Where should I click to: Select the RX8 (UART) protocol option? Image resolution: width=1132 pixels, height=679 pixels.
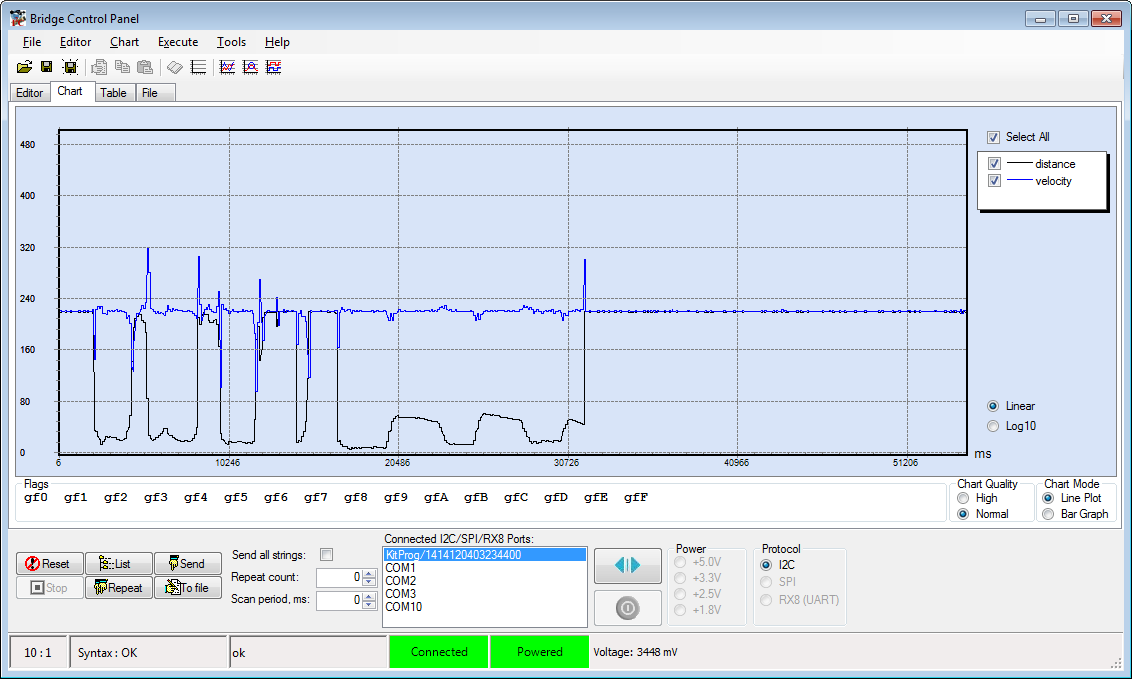pyautogui.click(x=766, y=600)
